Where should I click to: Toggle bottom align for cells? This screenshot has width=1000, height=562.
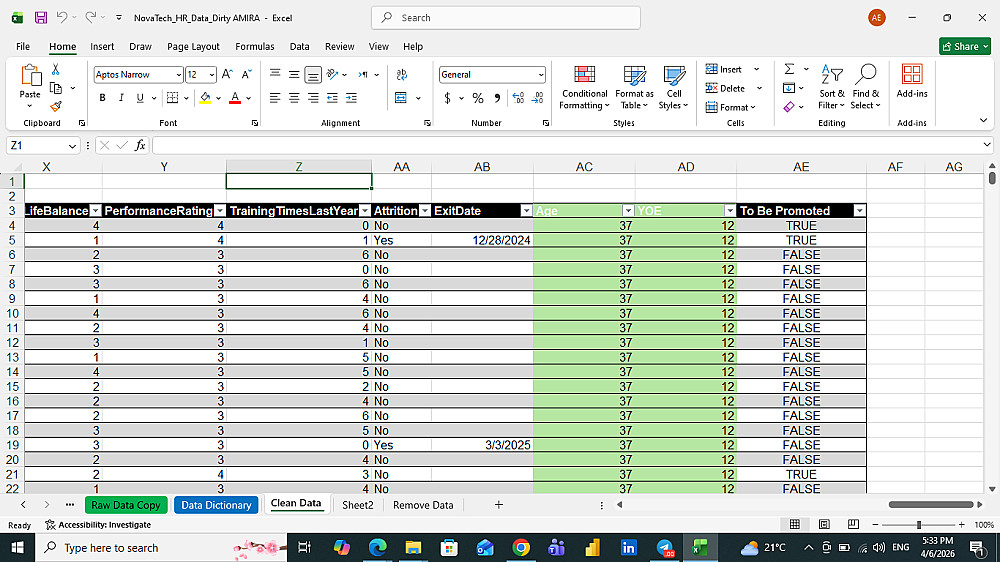pos(313,75)
